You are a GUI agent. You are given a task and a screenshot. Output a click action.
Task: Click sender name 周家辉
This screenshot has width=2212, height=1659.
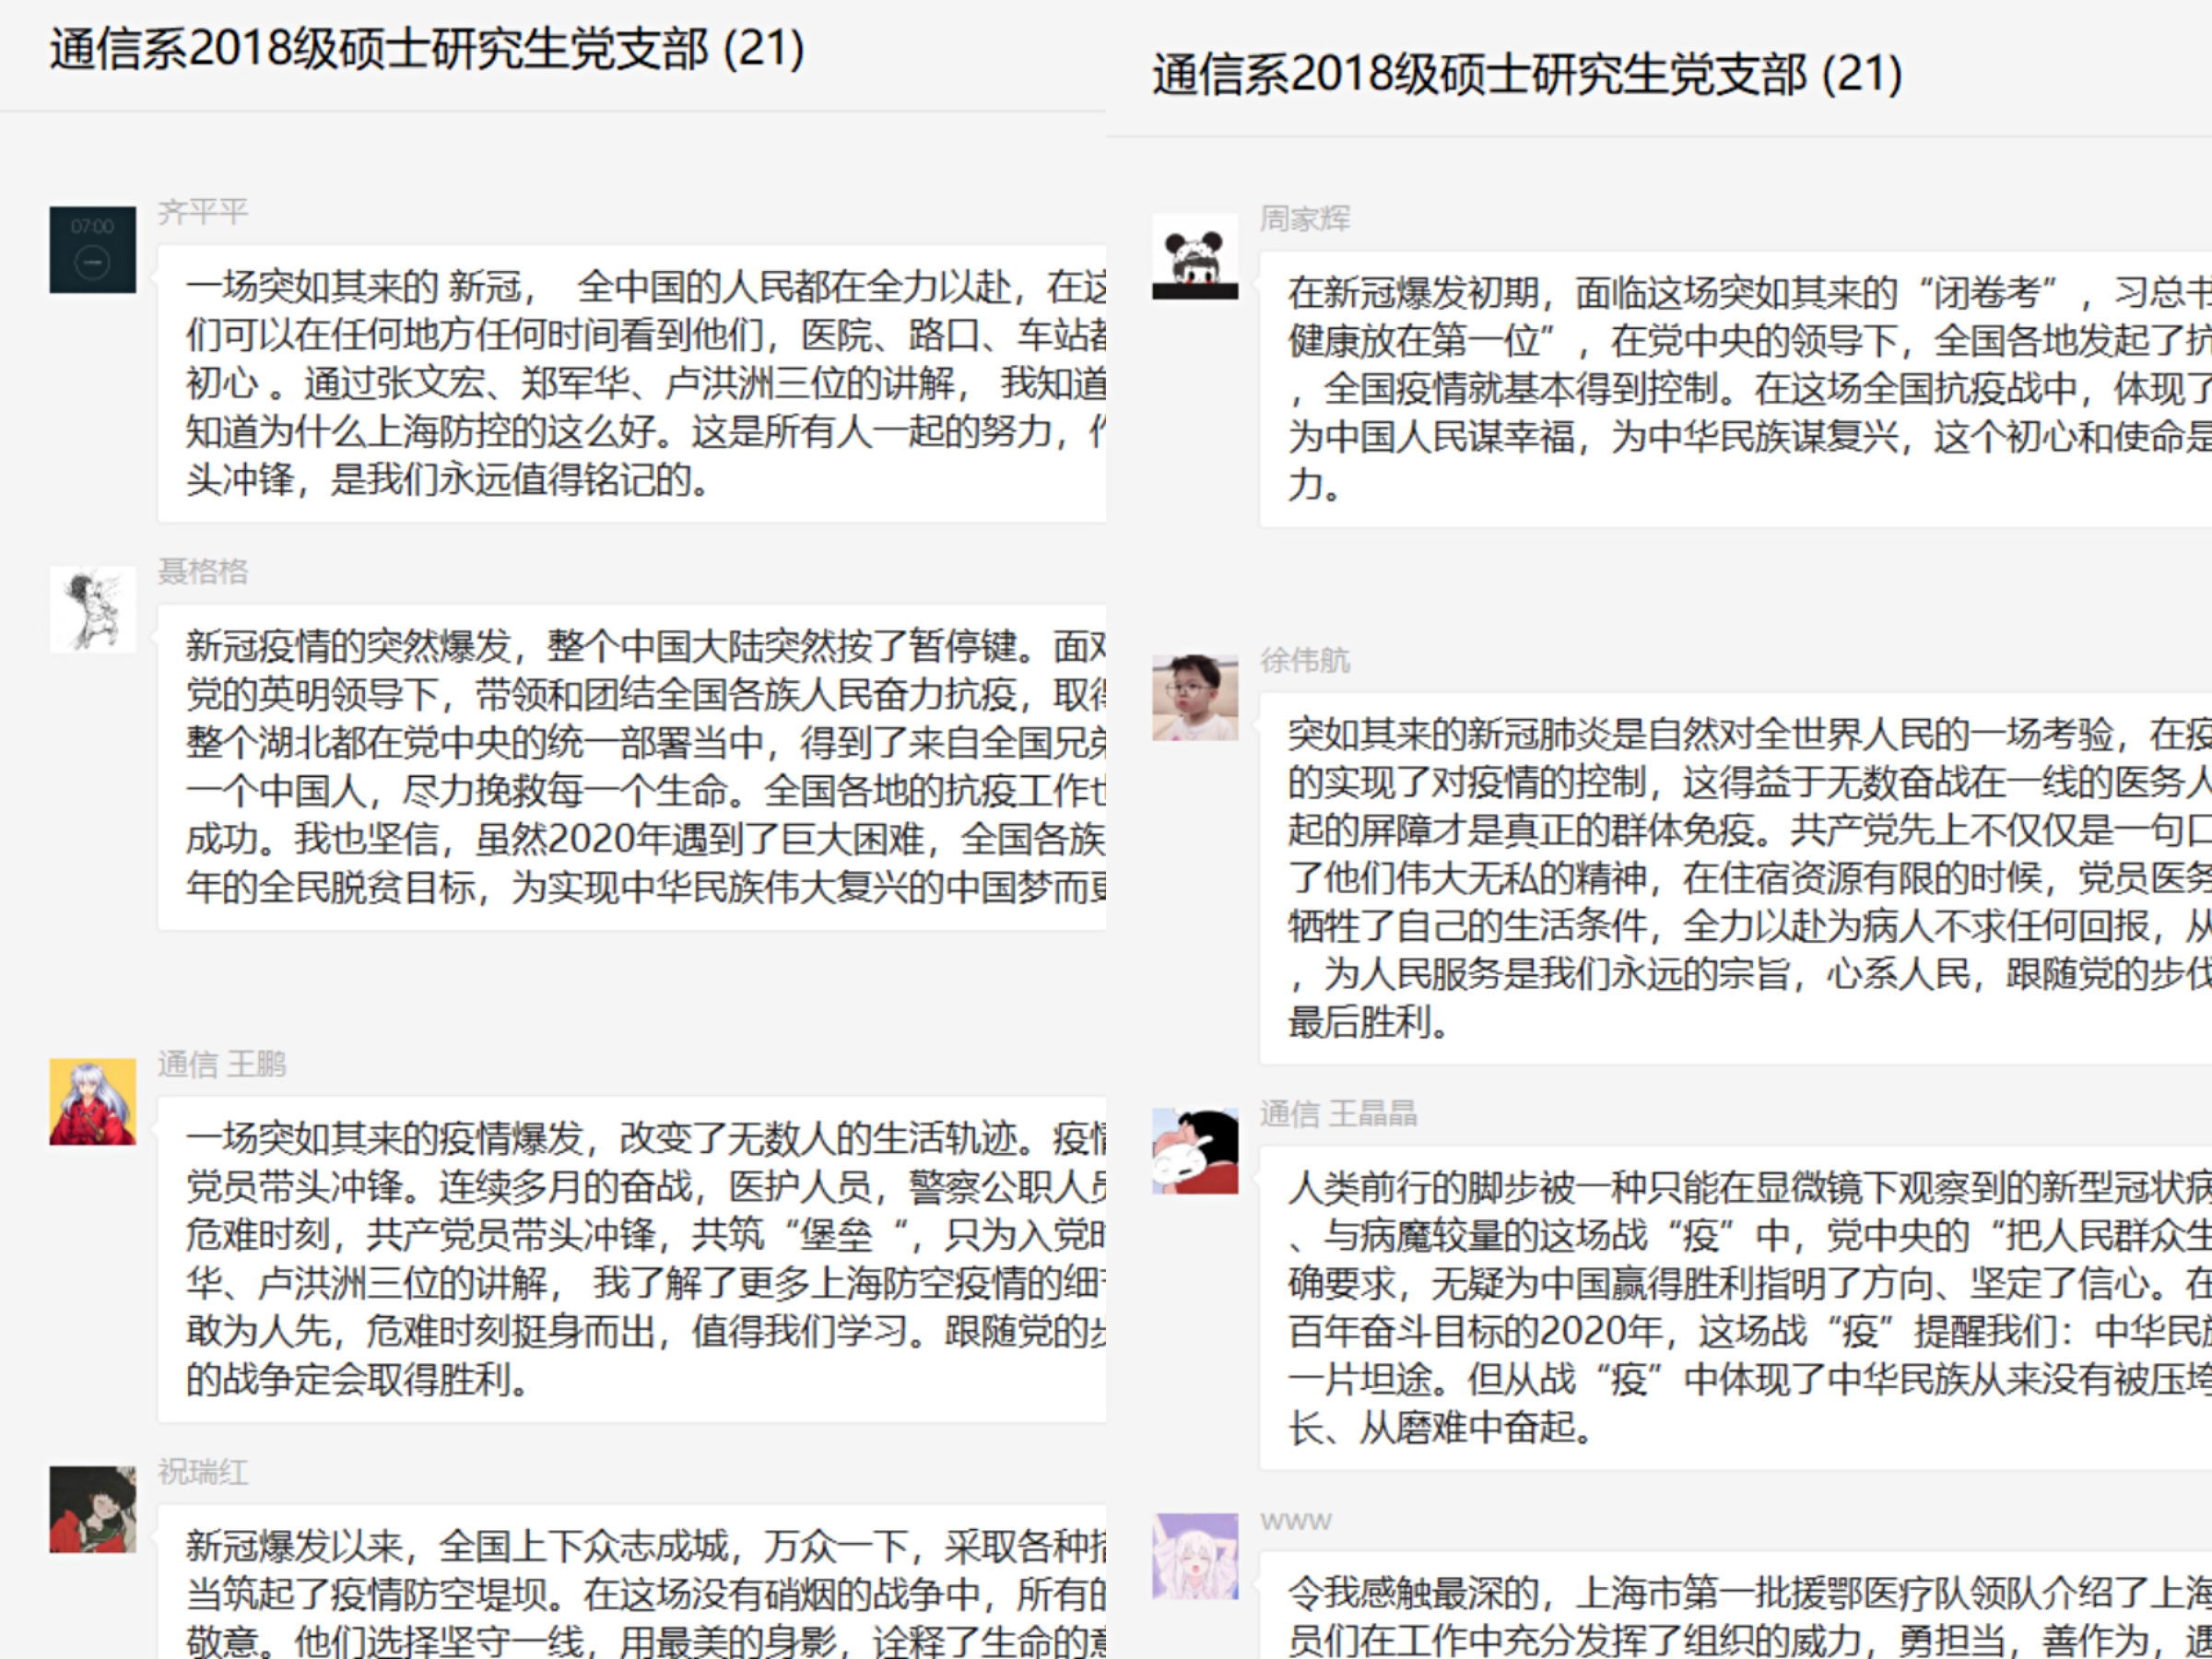(1304, 218)
